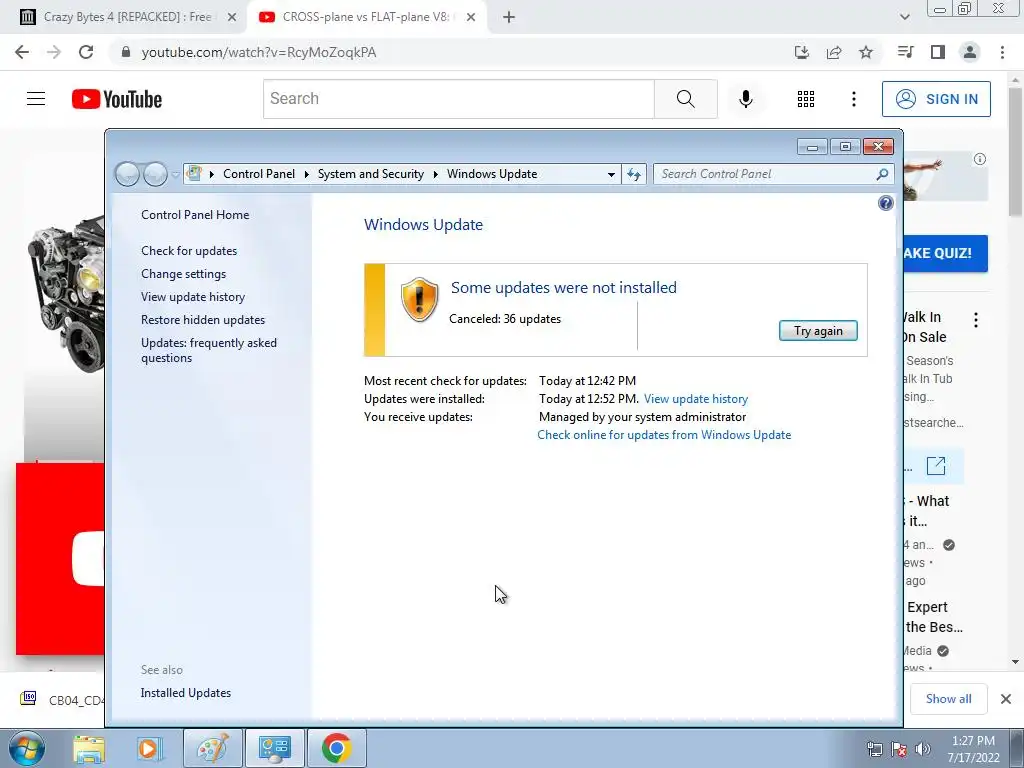Select the CROSS-plane vs FLAT-plane tab
Image resolution: width=1024 pixels, height=768 pixels.
[367, 17]
